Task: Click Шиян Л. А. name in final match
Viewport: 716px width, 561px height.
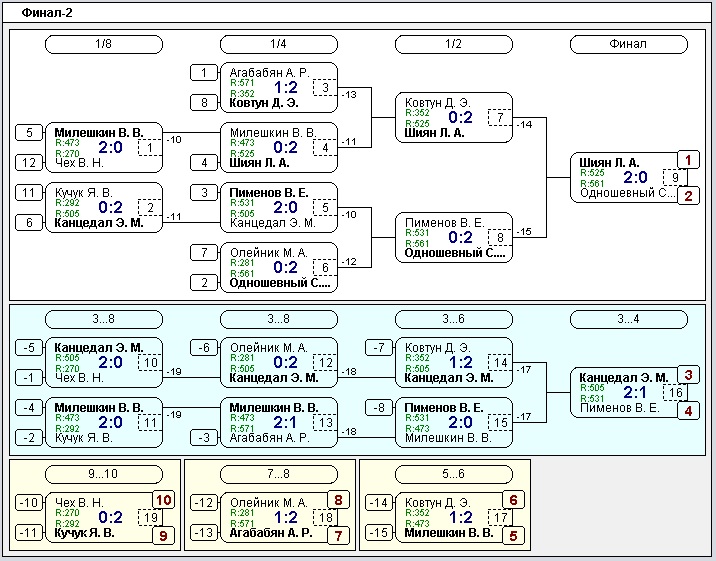Action: coord(609,163)
